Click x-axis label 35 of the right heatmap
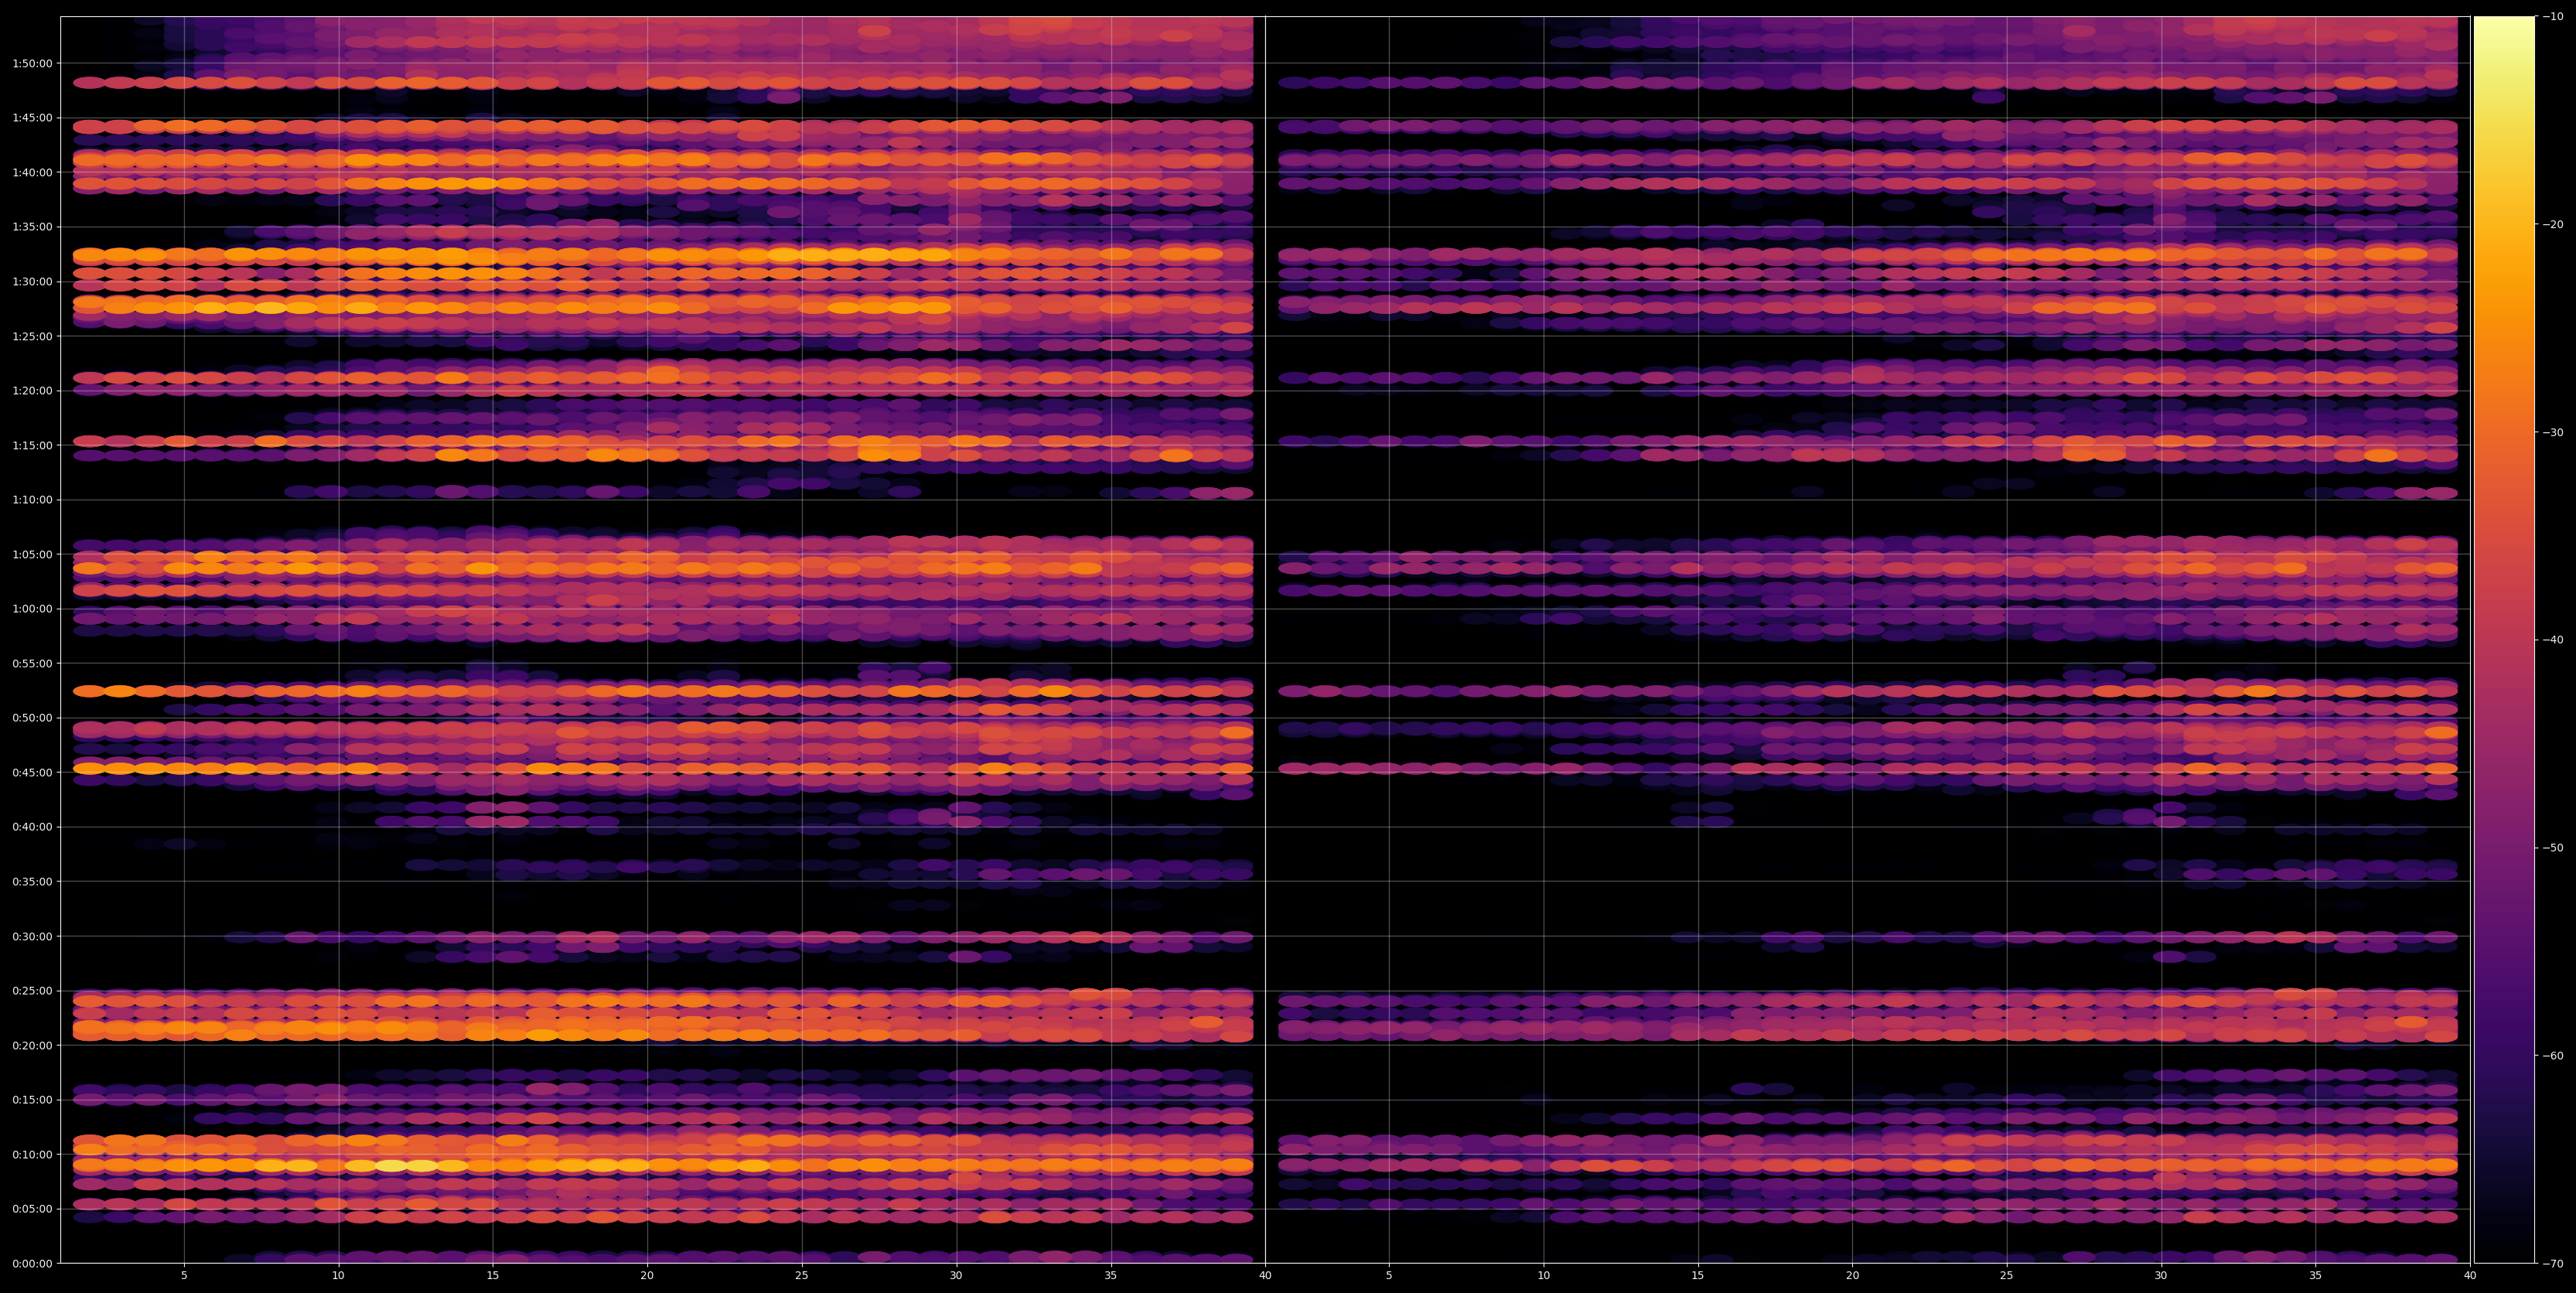Image resolution: width=2576 pixels, height=1293 pixels. coord(2316,1276)
